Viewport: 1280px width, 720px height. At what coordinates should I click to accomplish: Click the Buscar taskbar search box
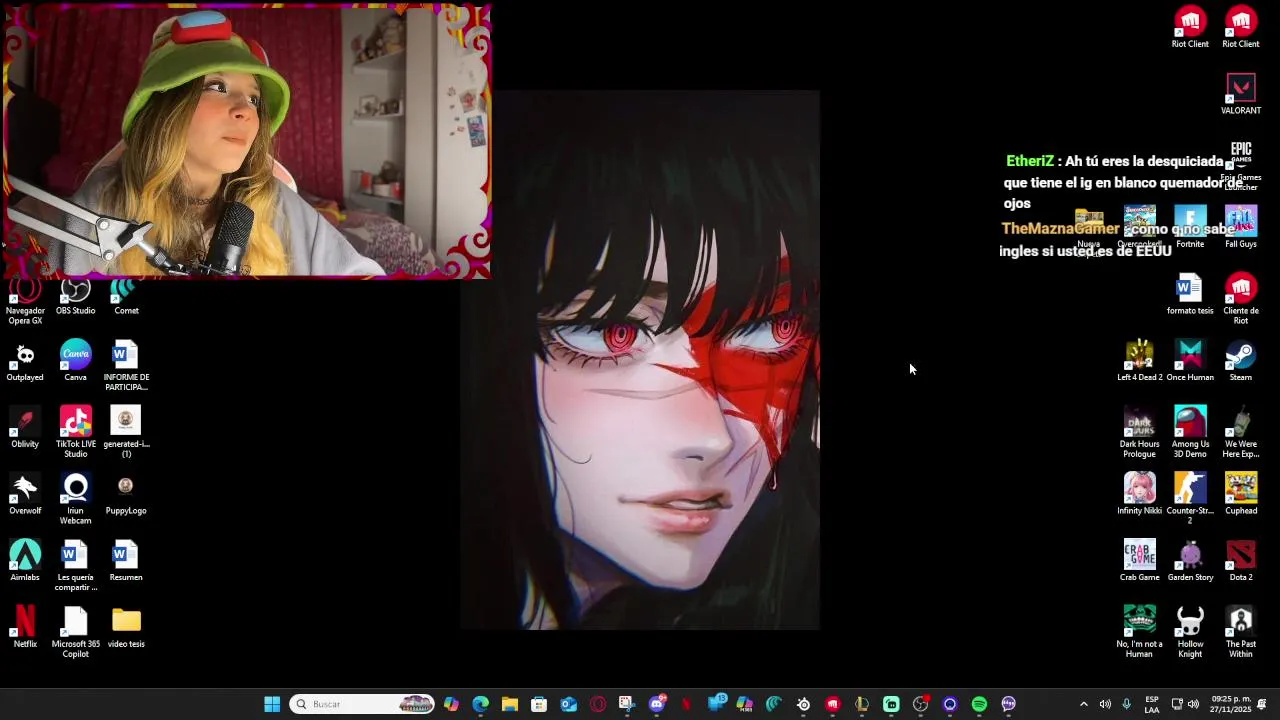point(363,704)
